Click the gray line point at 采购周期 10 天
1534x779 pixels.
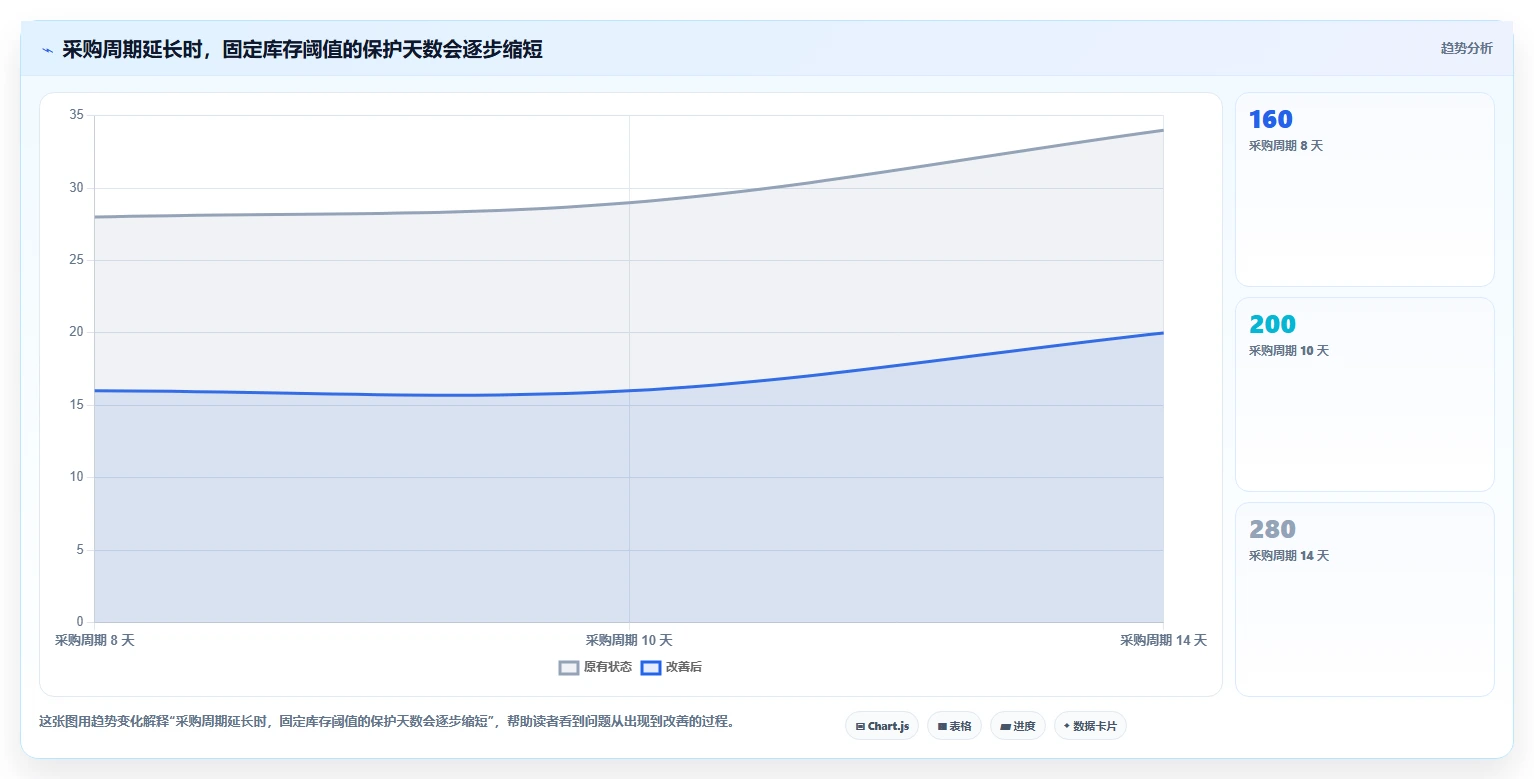pyautogui.click(x=629, y=202)
